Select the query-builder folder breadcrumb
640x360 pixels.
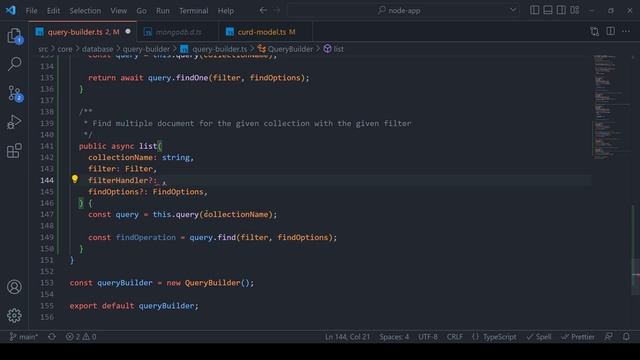coord(146,49)
